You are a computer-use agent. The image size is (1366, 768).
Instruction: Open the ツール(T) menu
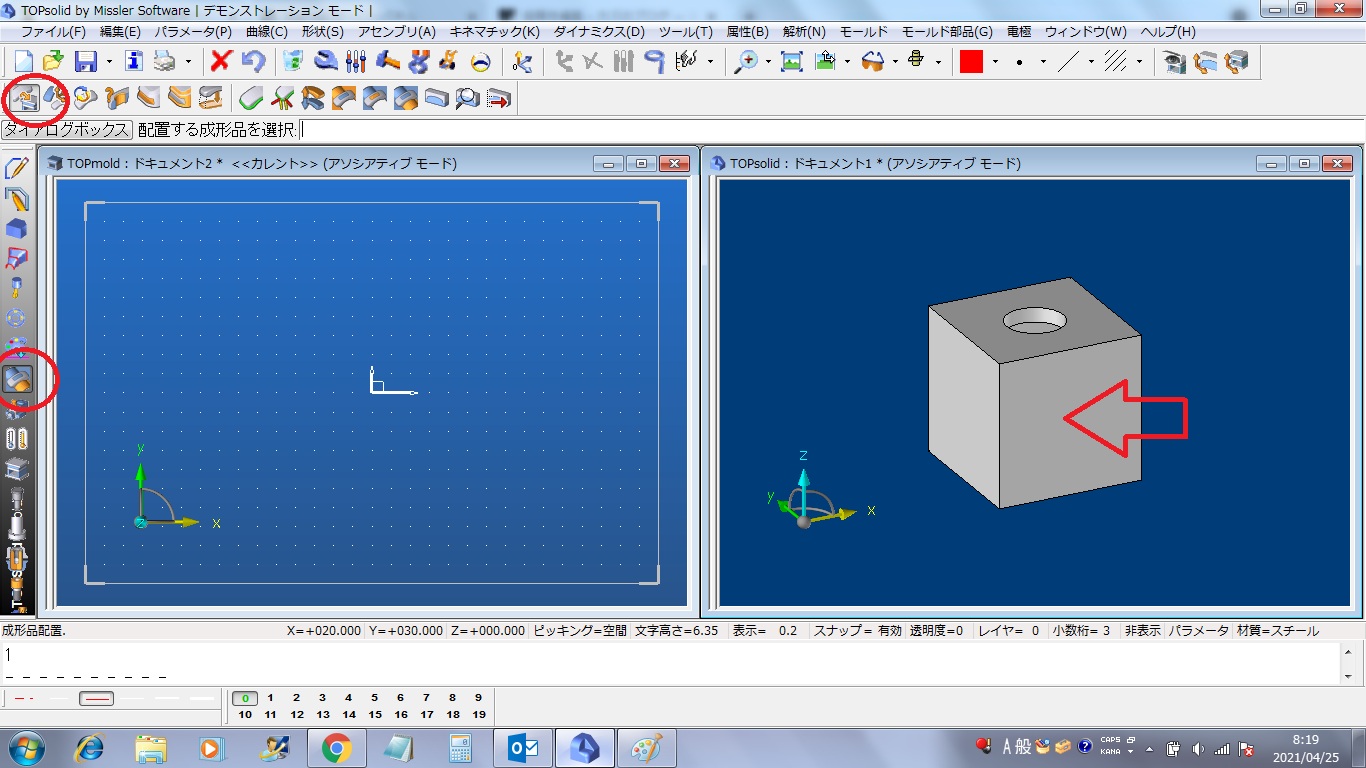coord(685,32)
